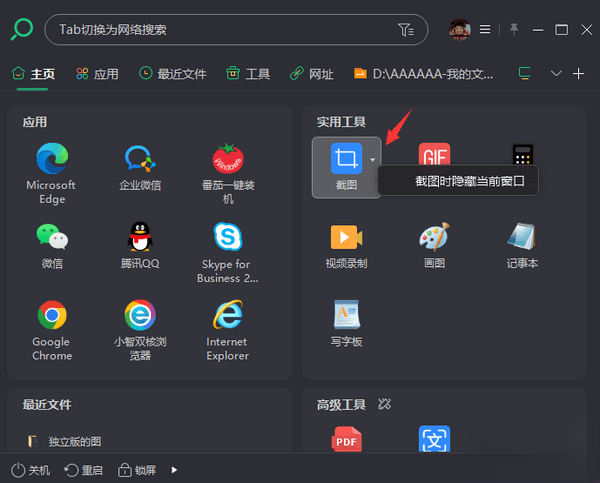The image size is (600, 483).
Task: Click 应用 section heading
Action: click(x=35, y=122)
